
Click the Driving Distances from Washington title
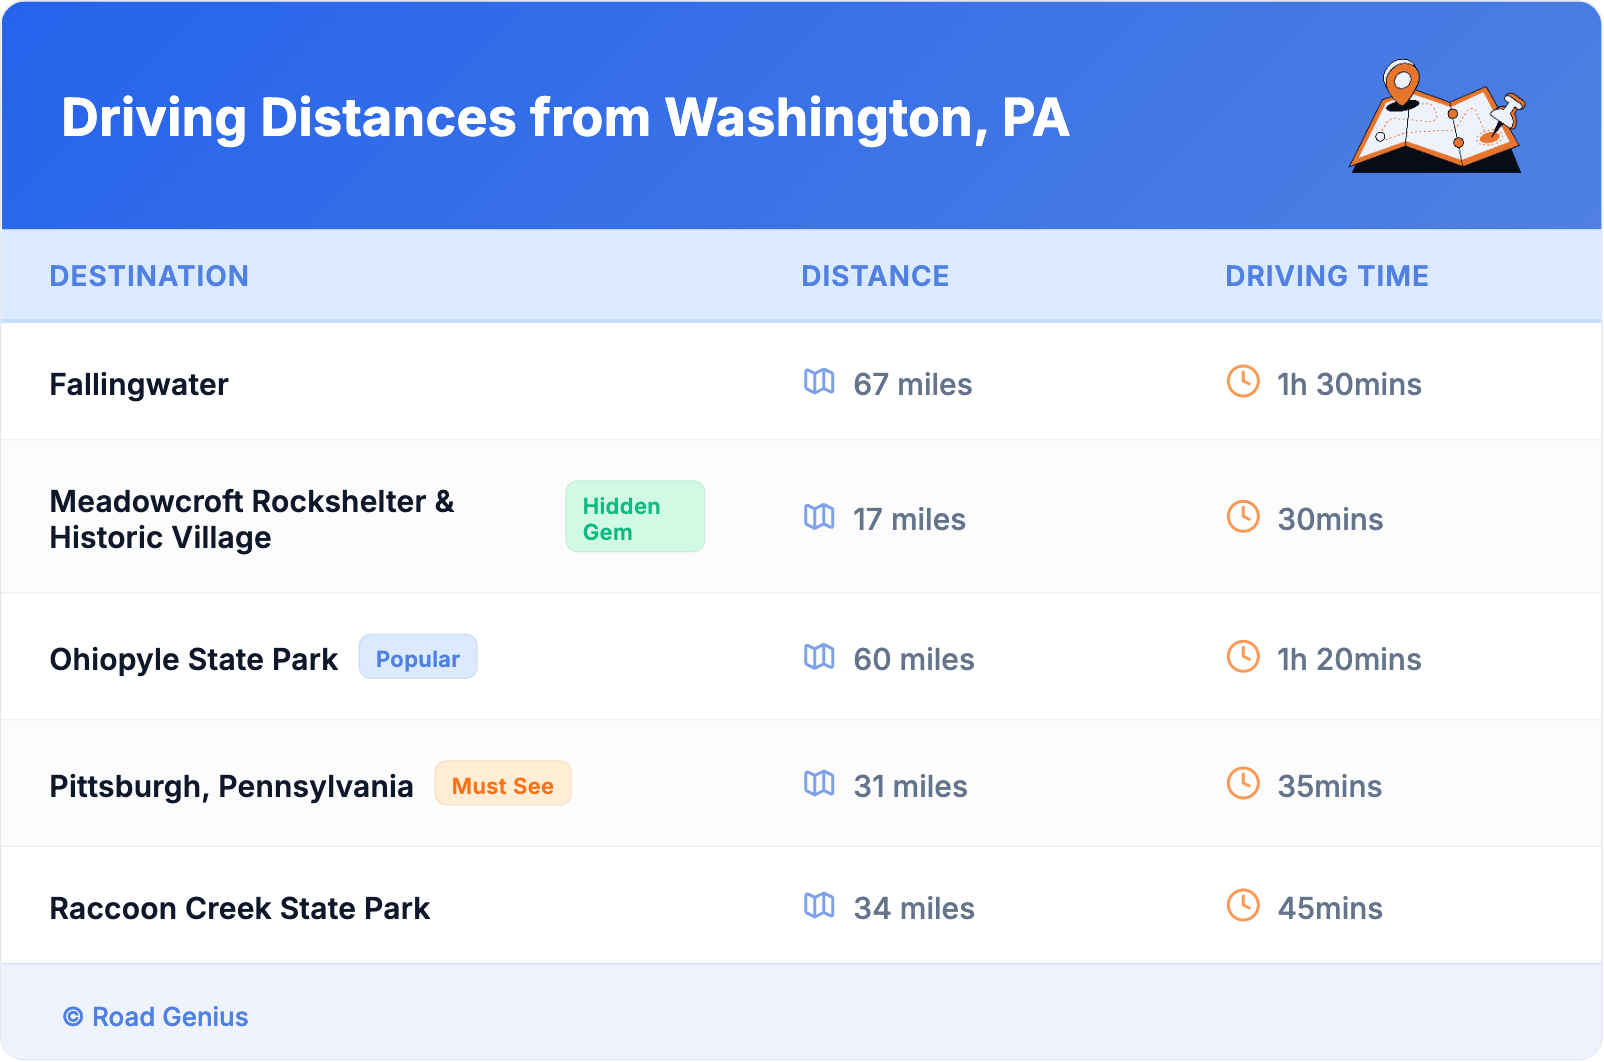click(565, 118)
